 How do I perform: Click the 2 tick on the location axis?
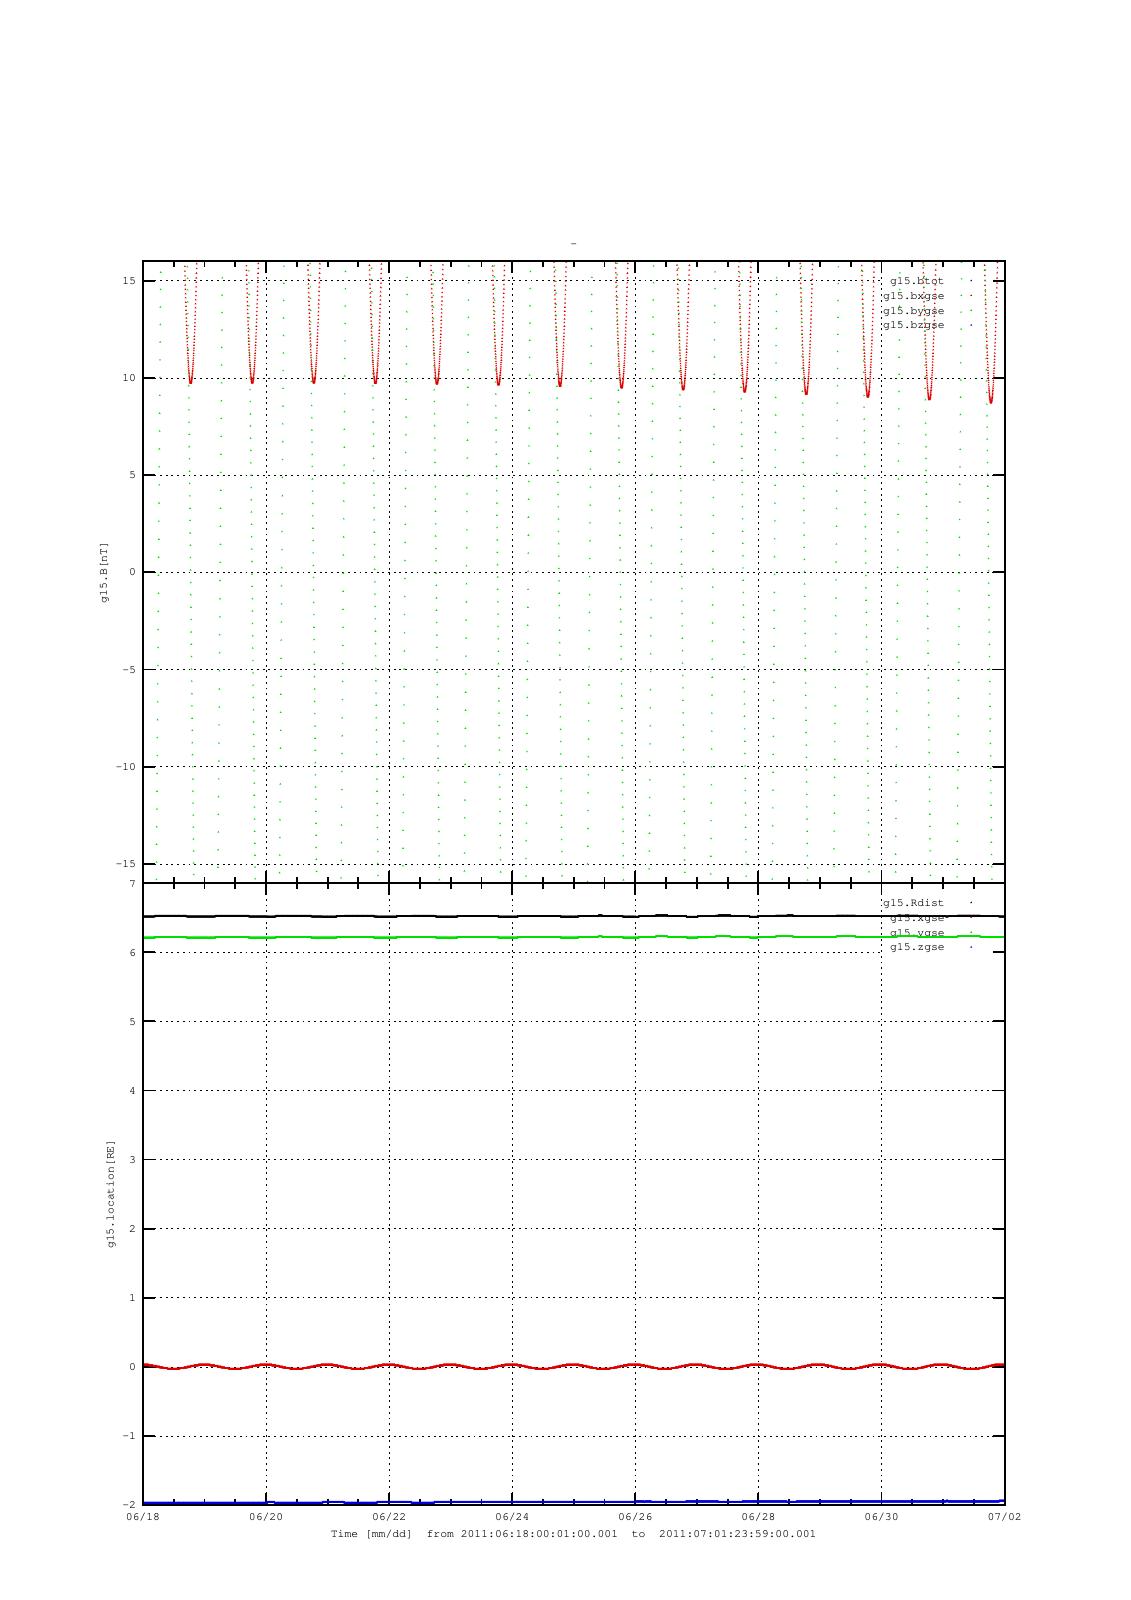click(132, 1228)
